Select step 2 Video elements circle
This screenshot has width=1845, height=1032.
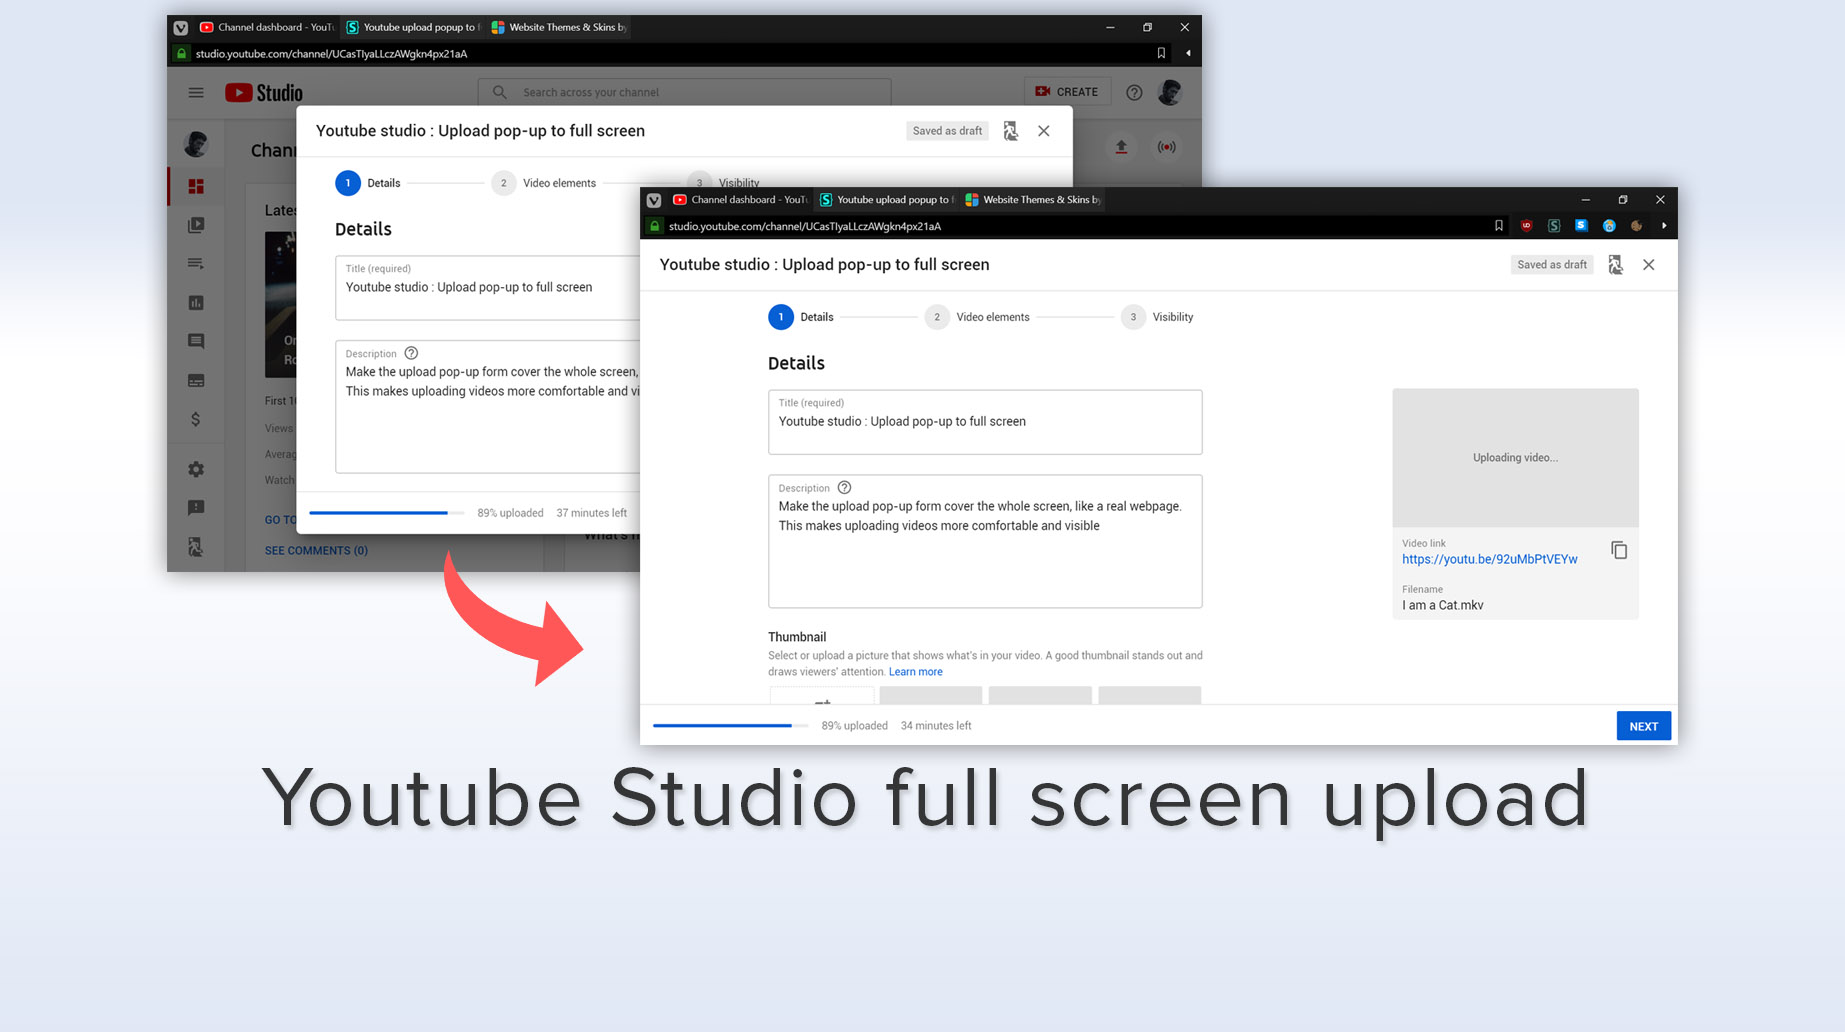(x=937, y=317)
